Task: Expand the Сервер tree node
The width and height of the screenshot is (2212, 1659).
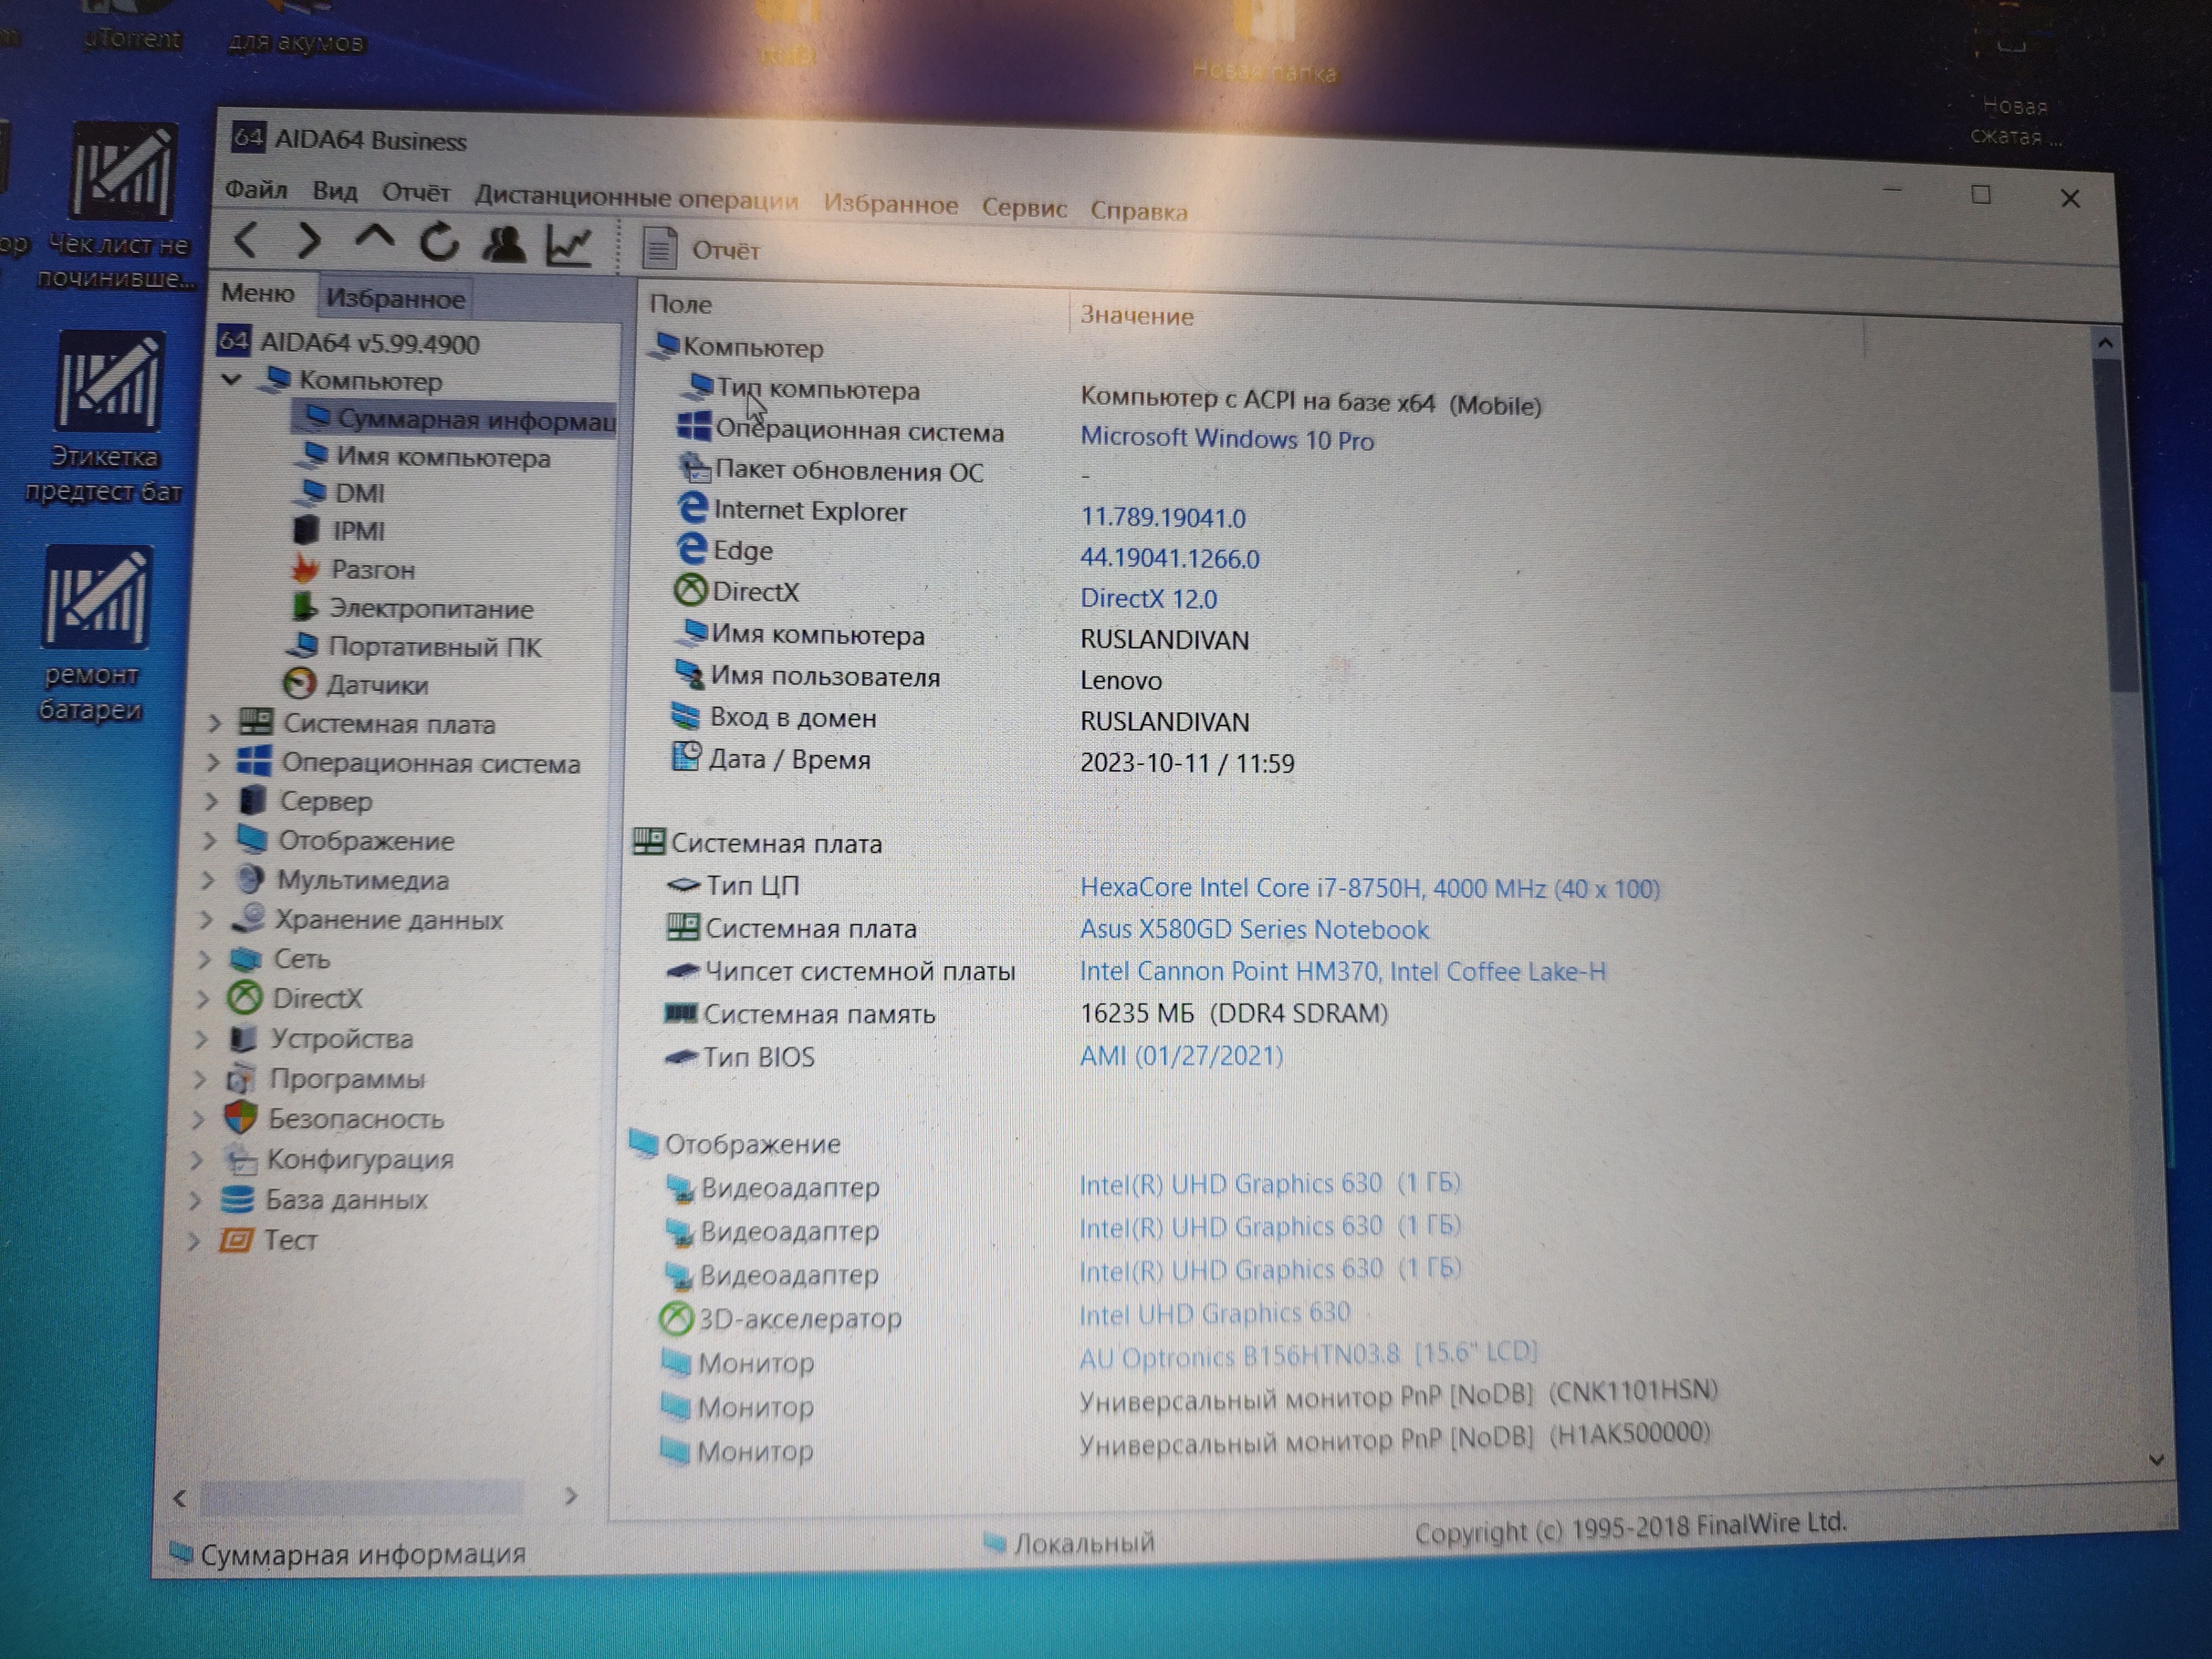Action: tap(210, 801)
